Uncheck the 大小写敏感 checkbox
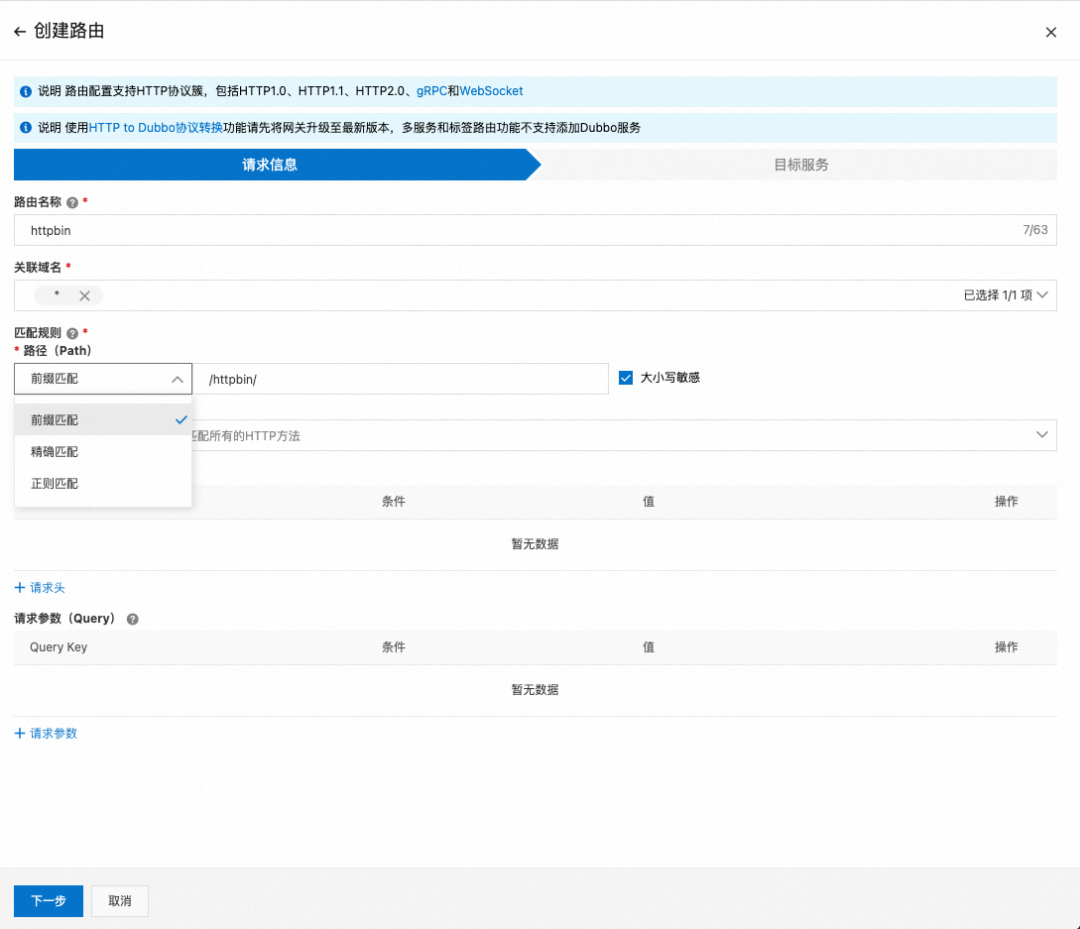The width and height of the screenshot is (1080, 929). pos(625,378)
